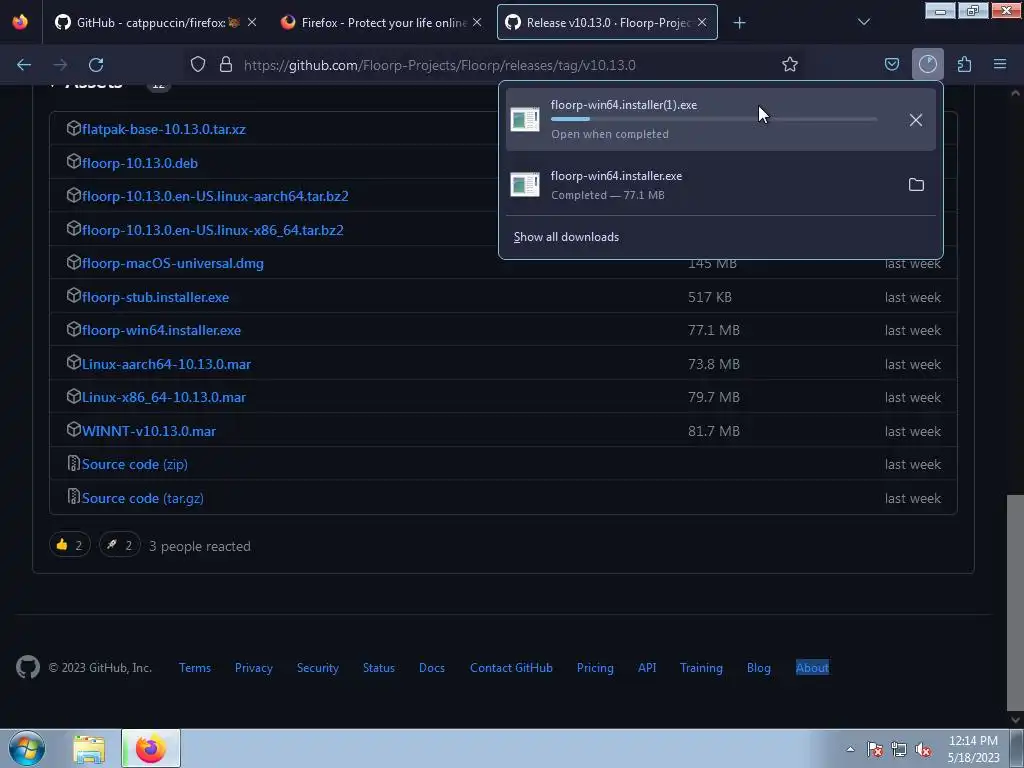Toggle thumbs up reaction
This screenshot has height=768, width=1024.
click(69, 545)
